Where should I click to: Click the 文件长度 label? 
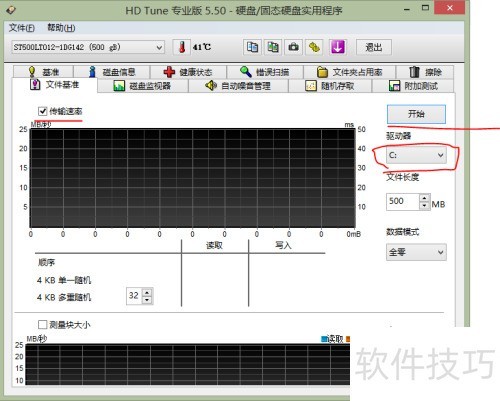403,177
